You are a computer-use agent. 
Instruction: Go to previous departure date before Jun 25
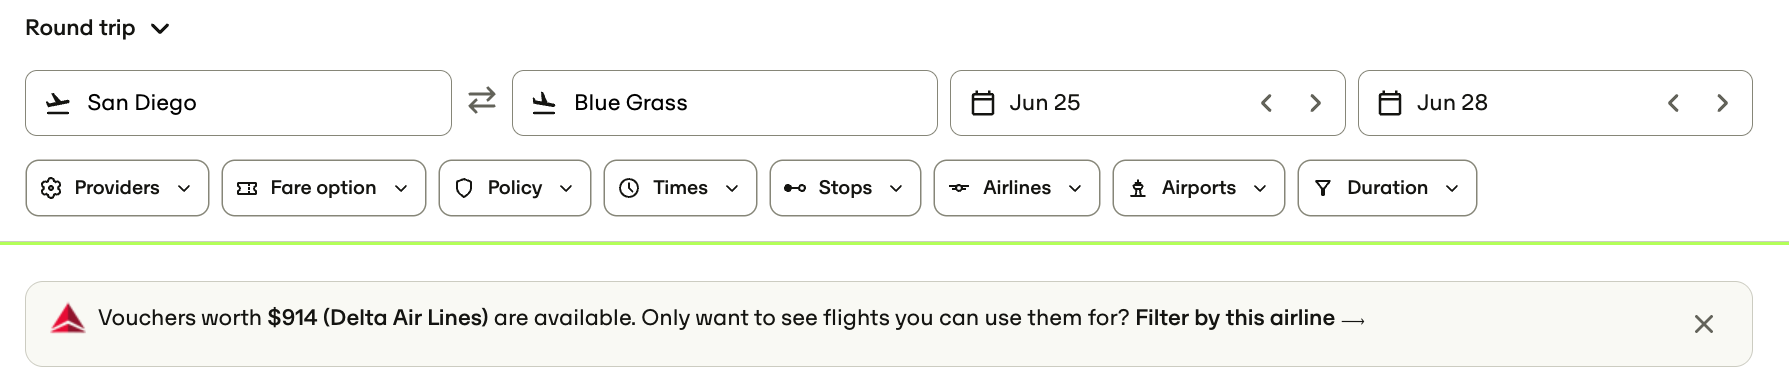(x=1267, y=103)
